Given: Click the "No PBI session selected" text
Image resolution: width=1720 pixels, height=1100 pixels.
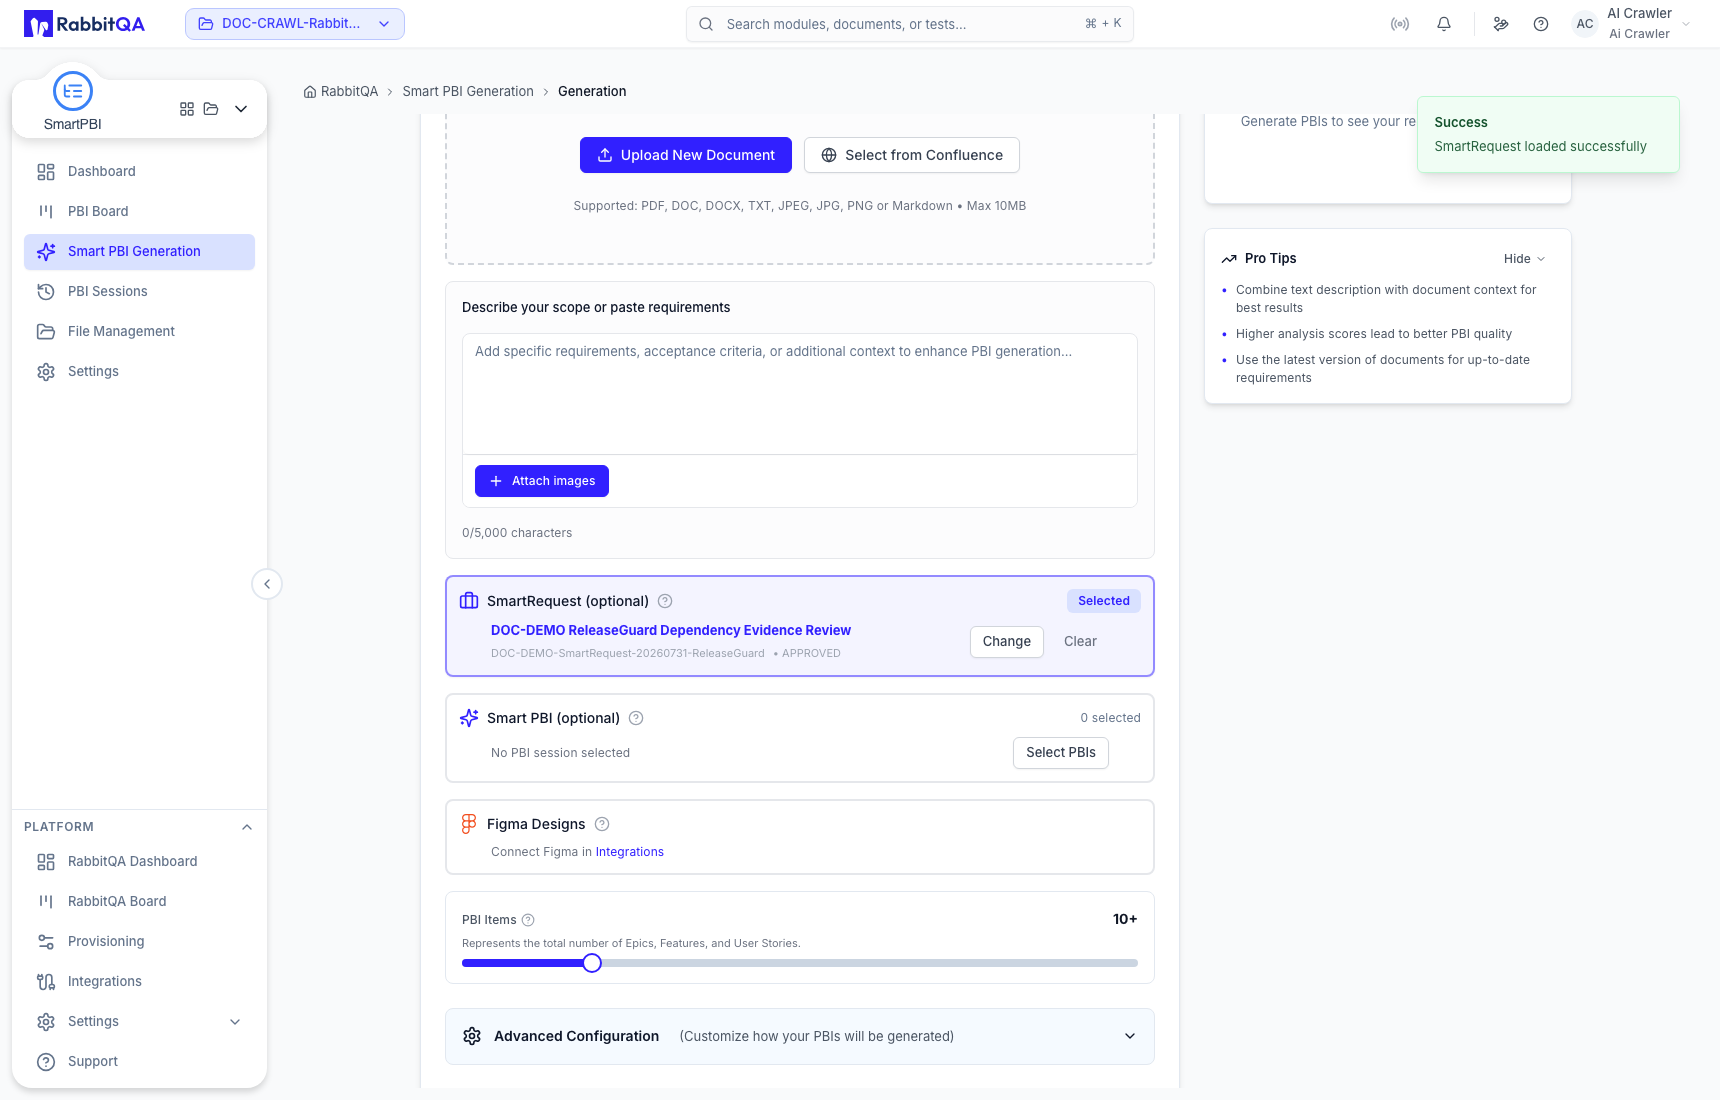Looking at the screenshot, I should pos(560,753).
